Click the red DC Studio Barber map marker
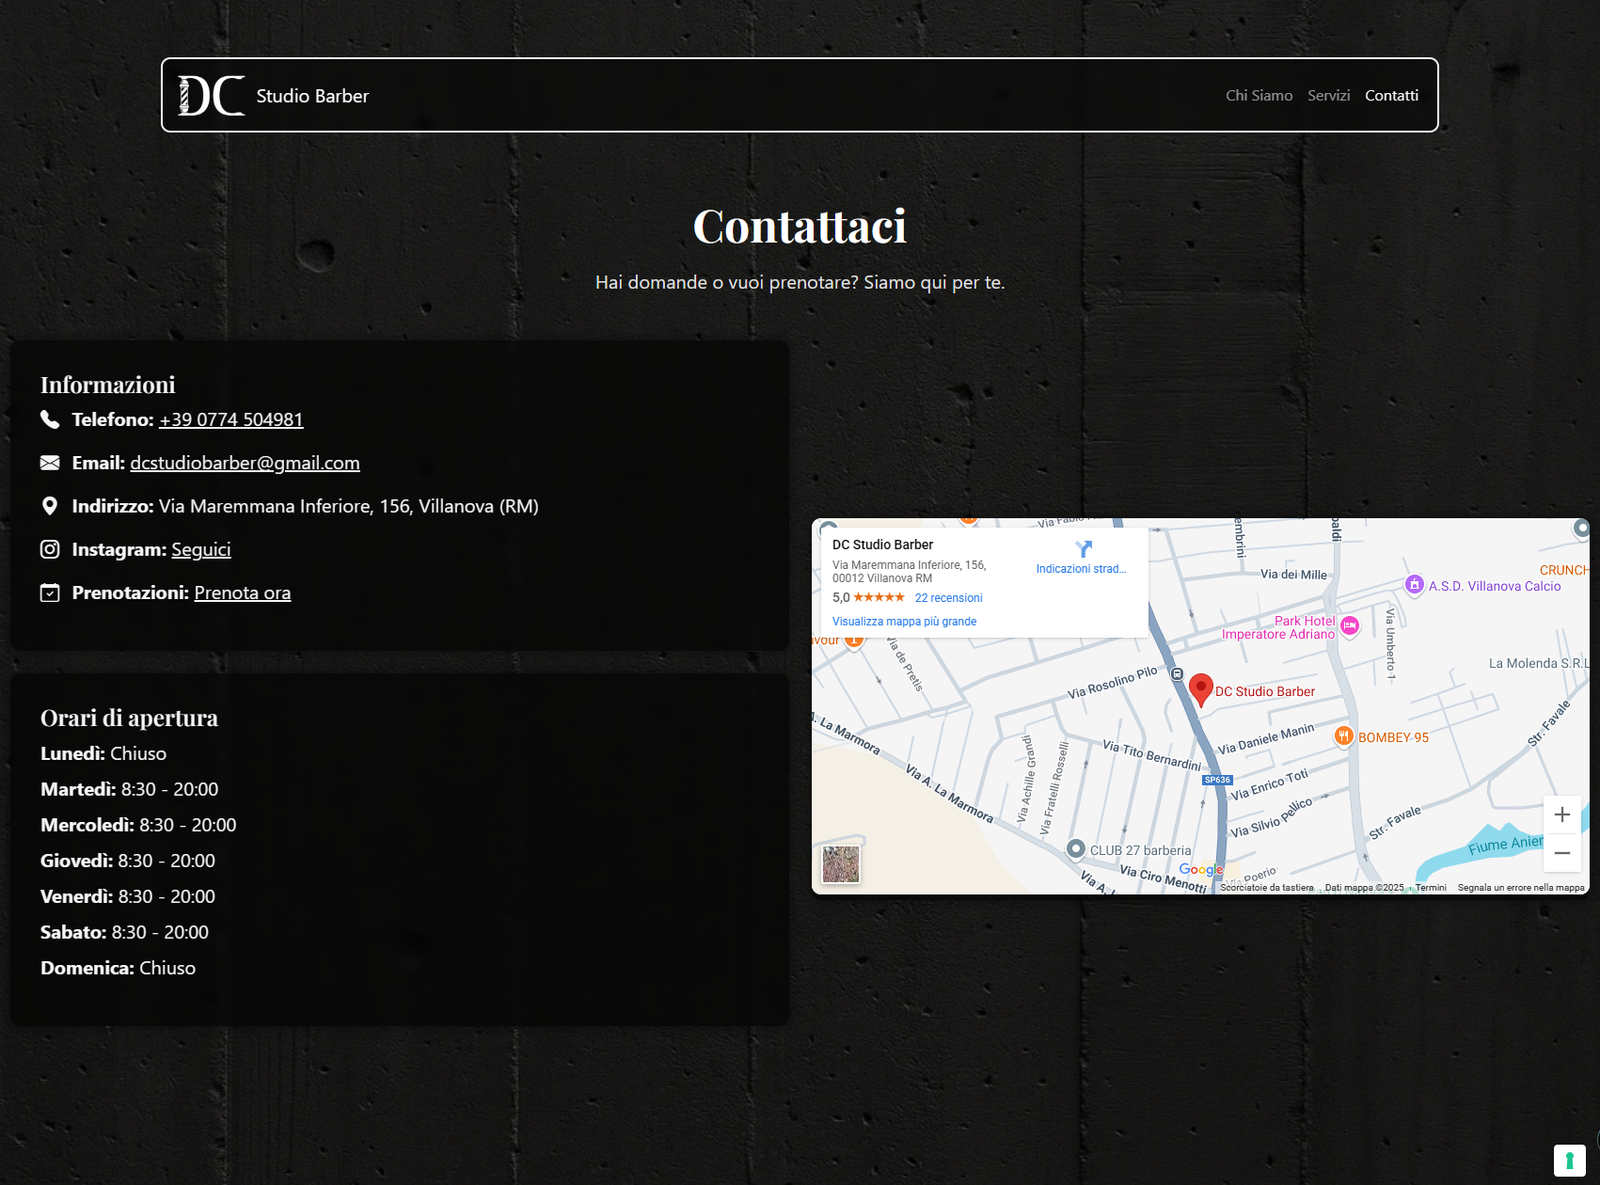The image size is (1600, 1185). pos(1201,690)
